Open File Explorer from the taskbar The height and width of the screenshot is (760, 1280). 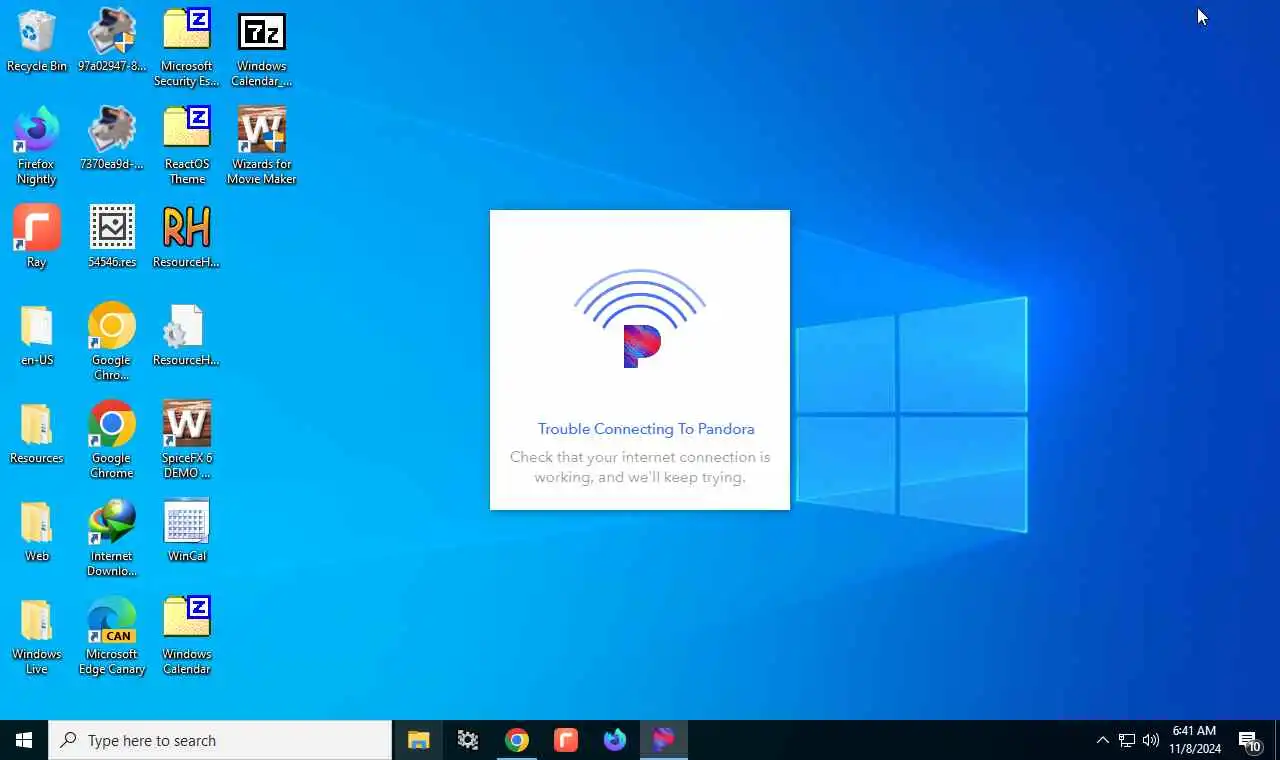coord(418,740)
